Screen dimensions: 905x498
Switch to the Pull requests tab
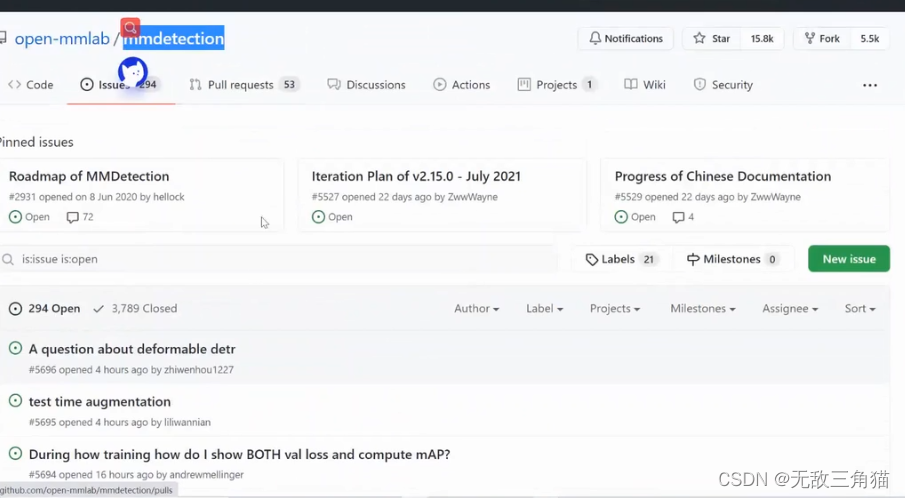point(244,85)
